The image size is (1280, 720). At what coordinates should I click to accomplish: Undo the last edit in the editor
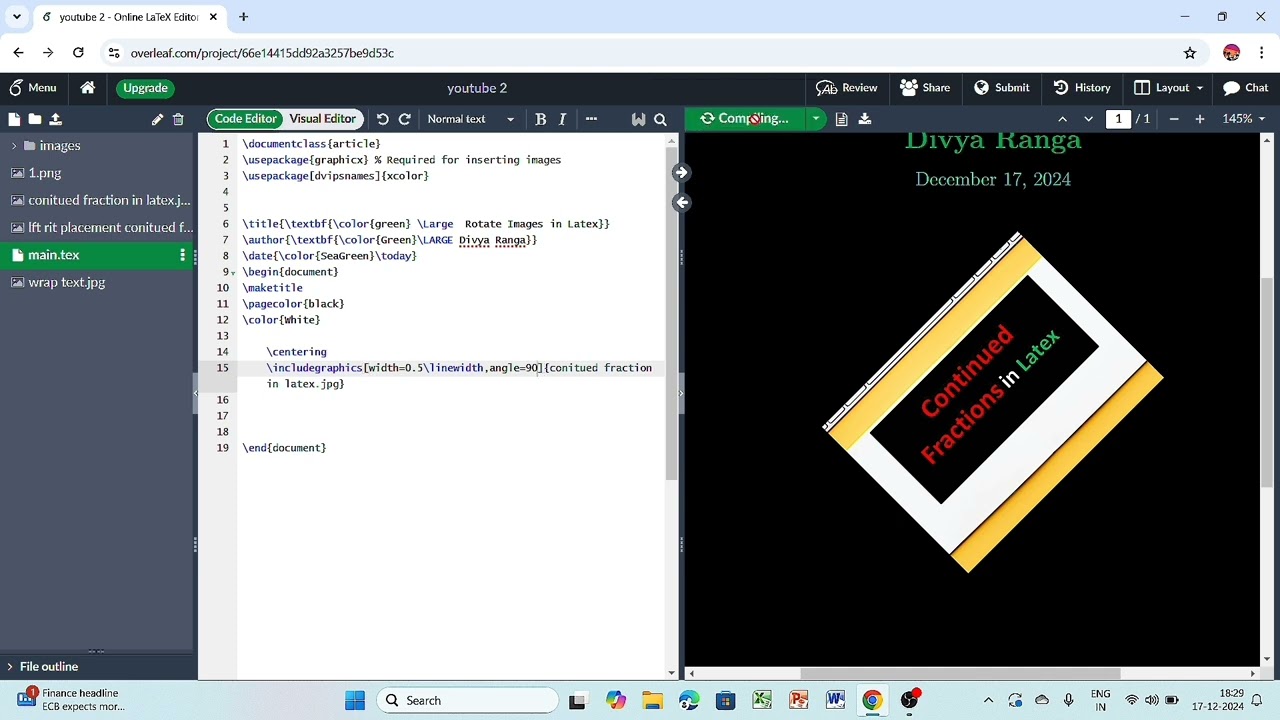382,119
